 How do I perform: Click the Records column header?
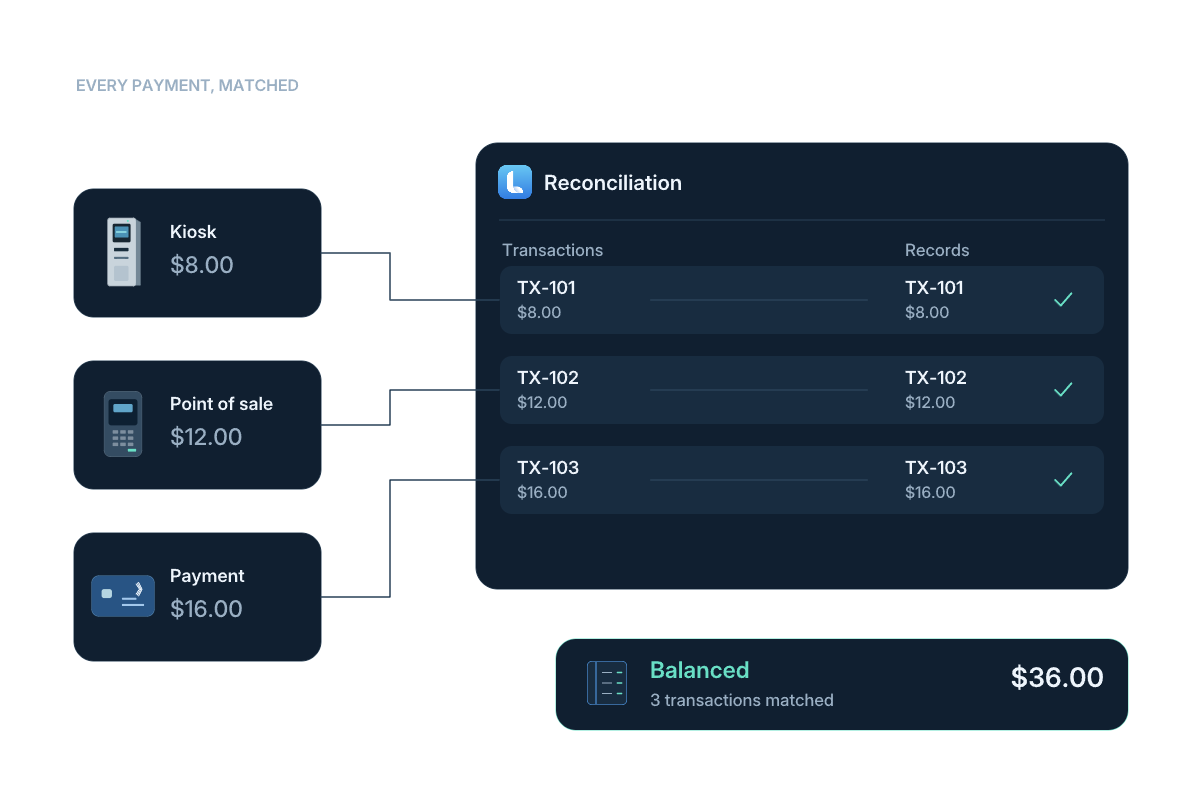(x=937, y=250)
